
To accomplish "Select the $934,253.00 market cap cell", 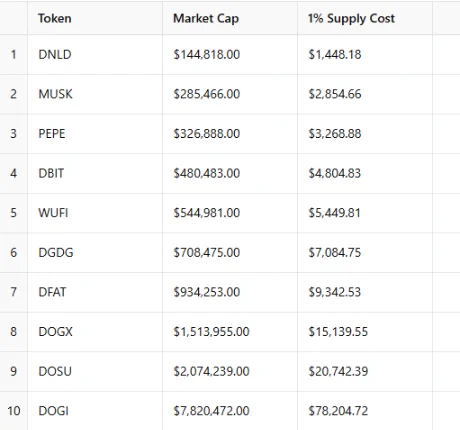I will [x=230, y=293].
